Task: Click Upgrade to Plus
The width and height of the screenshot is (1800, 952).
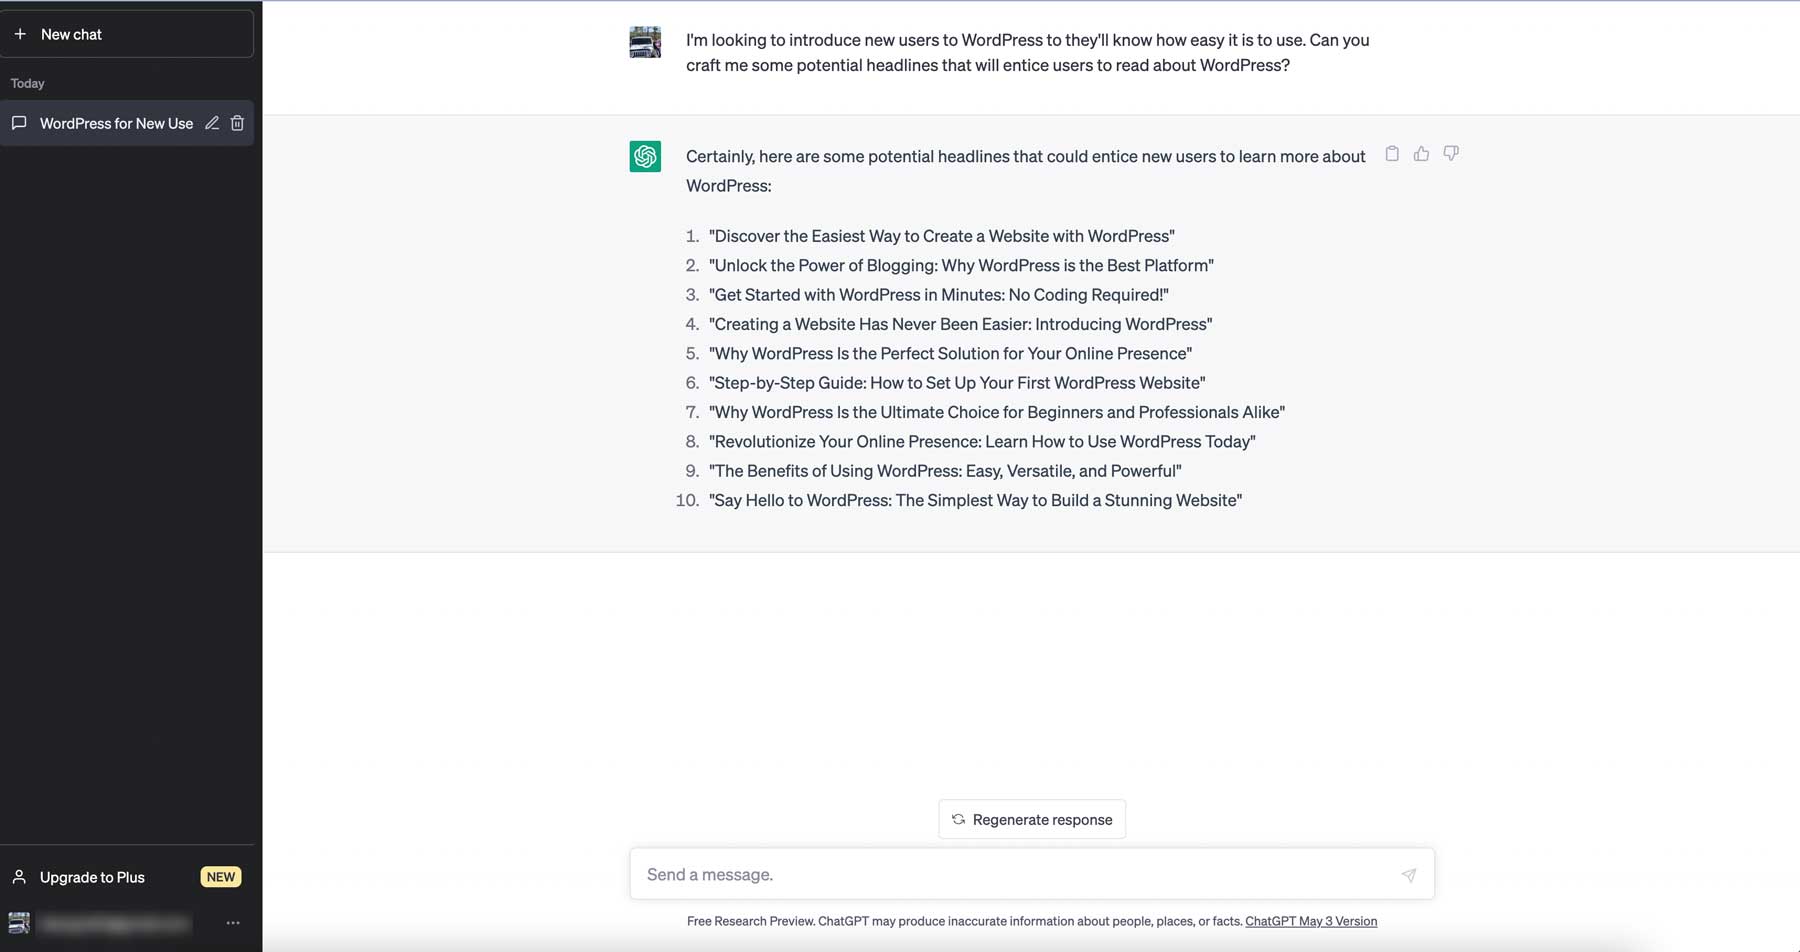Action: click(91, 877)
